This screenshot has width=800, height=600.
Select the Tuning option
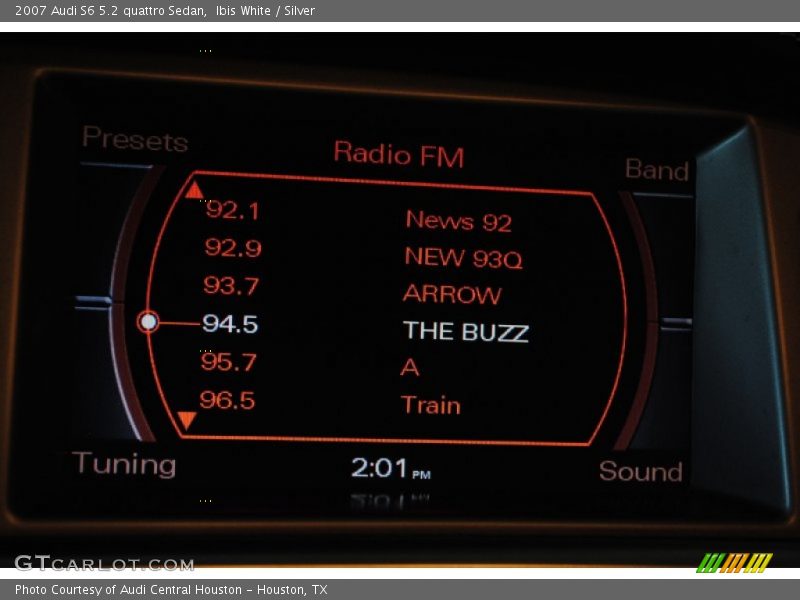pyautogui.click(x=124, y=464)
